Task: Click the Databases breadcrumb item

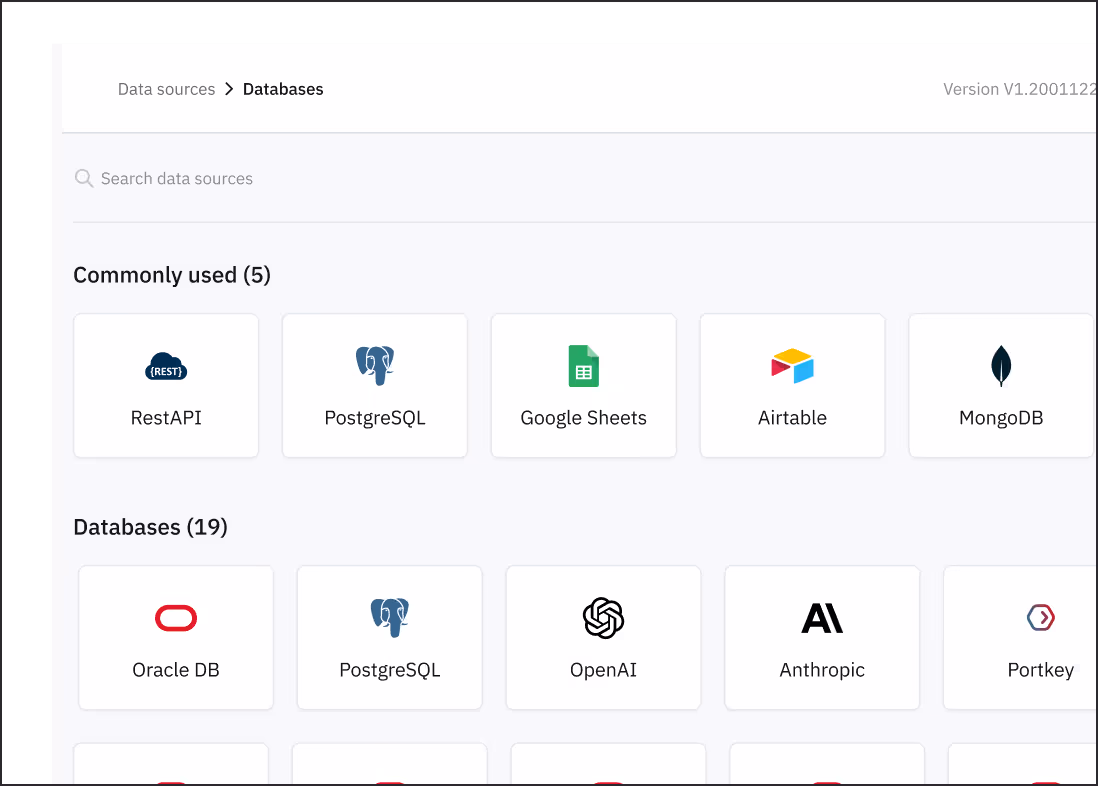Action: coord(283,89)
